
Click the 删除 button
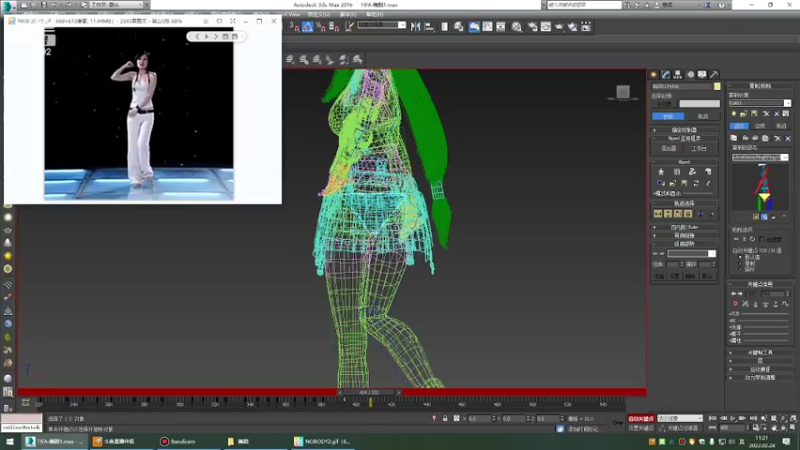tap(690, 276)
